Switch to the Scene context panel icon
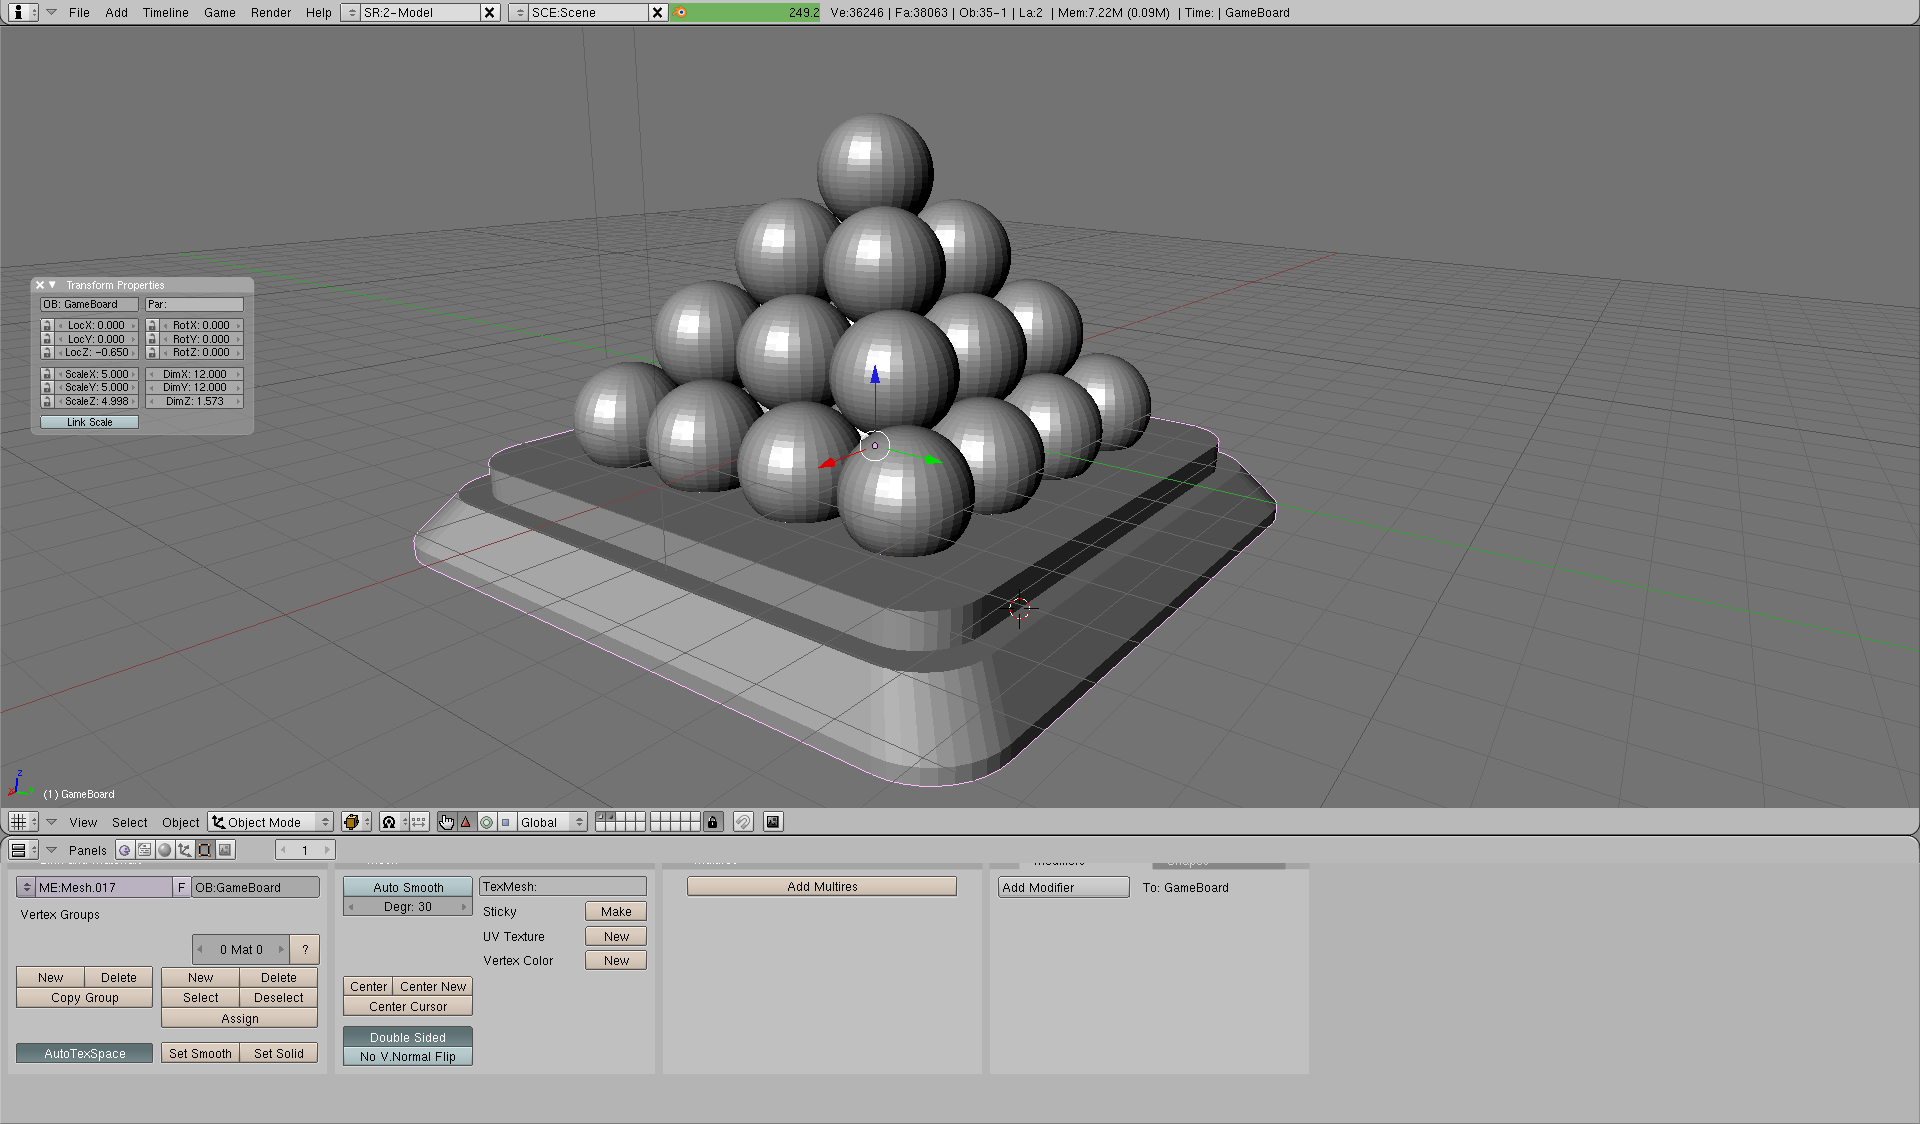The width and height of the screenshot is (1920, 1124). point(226,850)
